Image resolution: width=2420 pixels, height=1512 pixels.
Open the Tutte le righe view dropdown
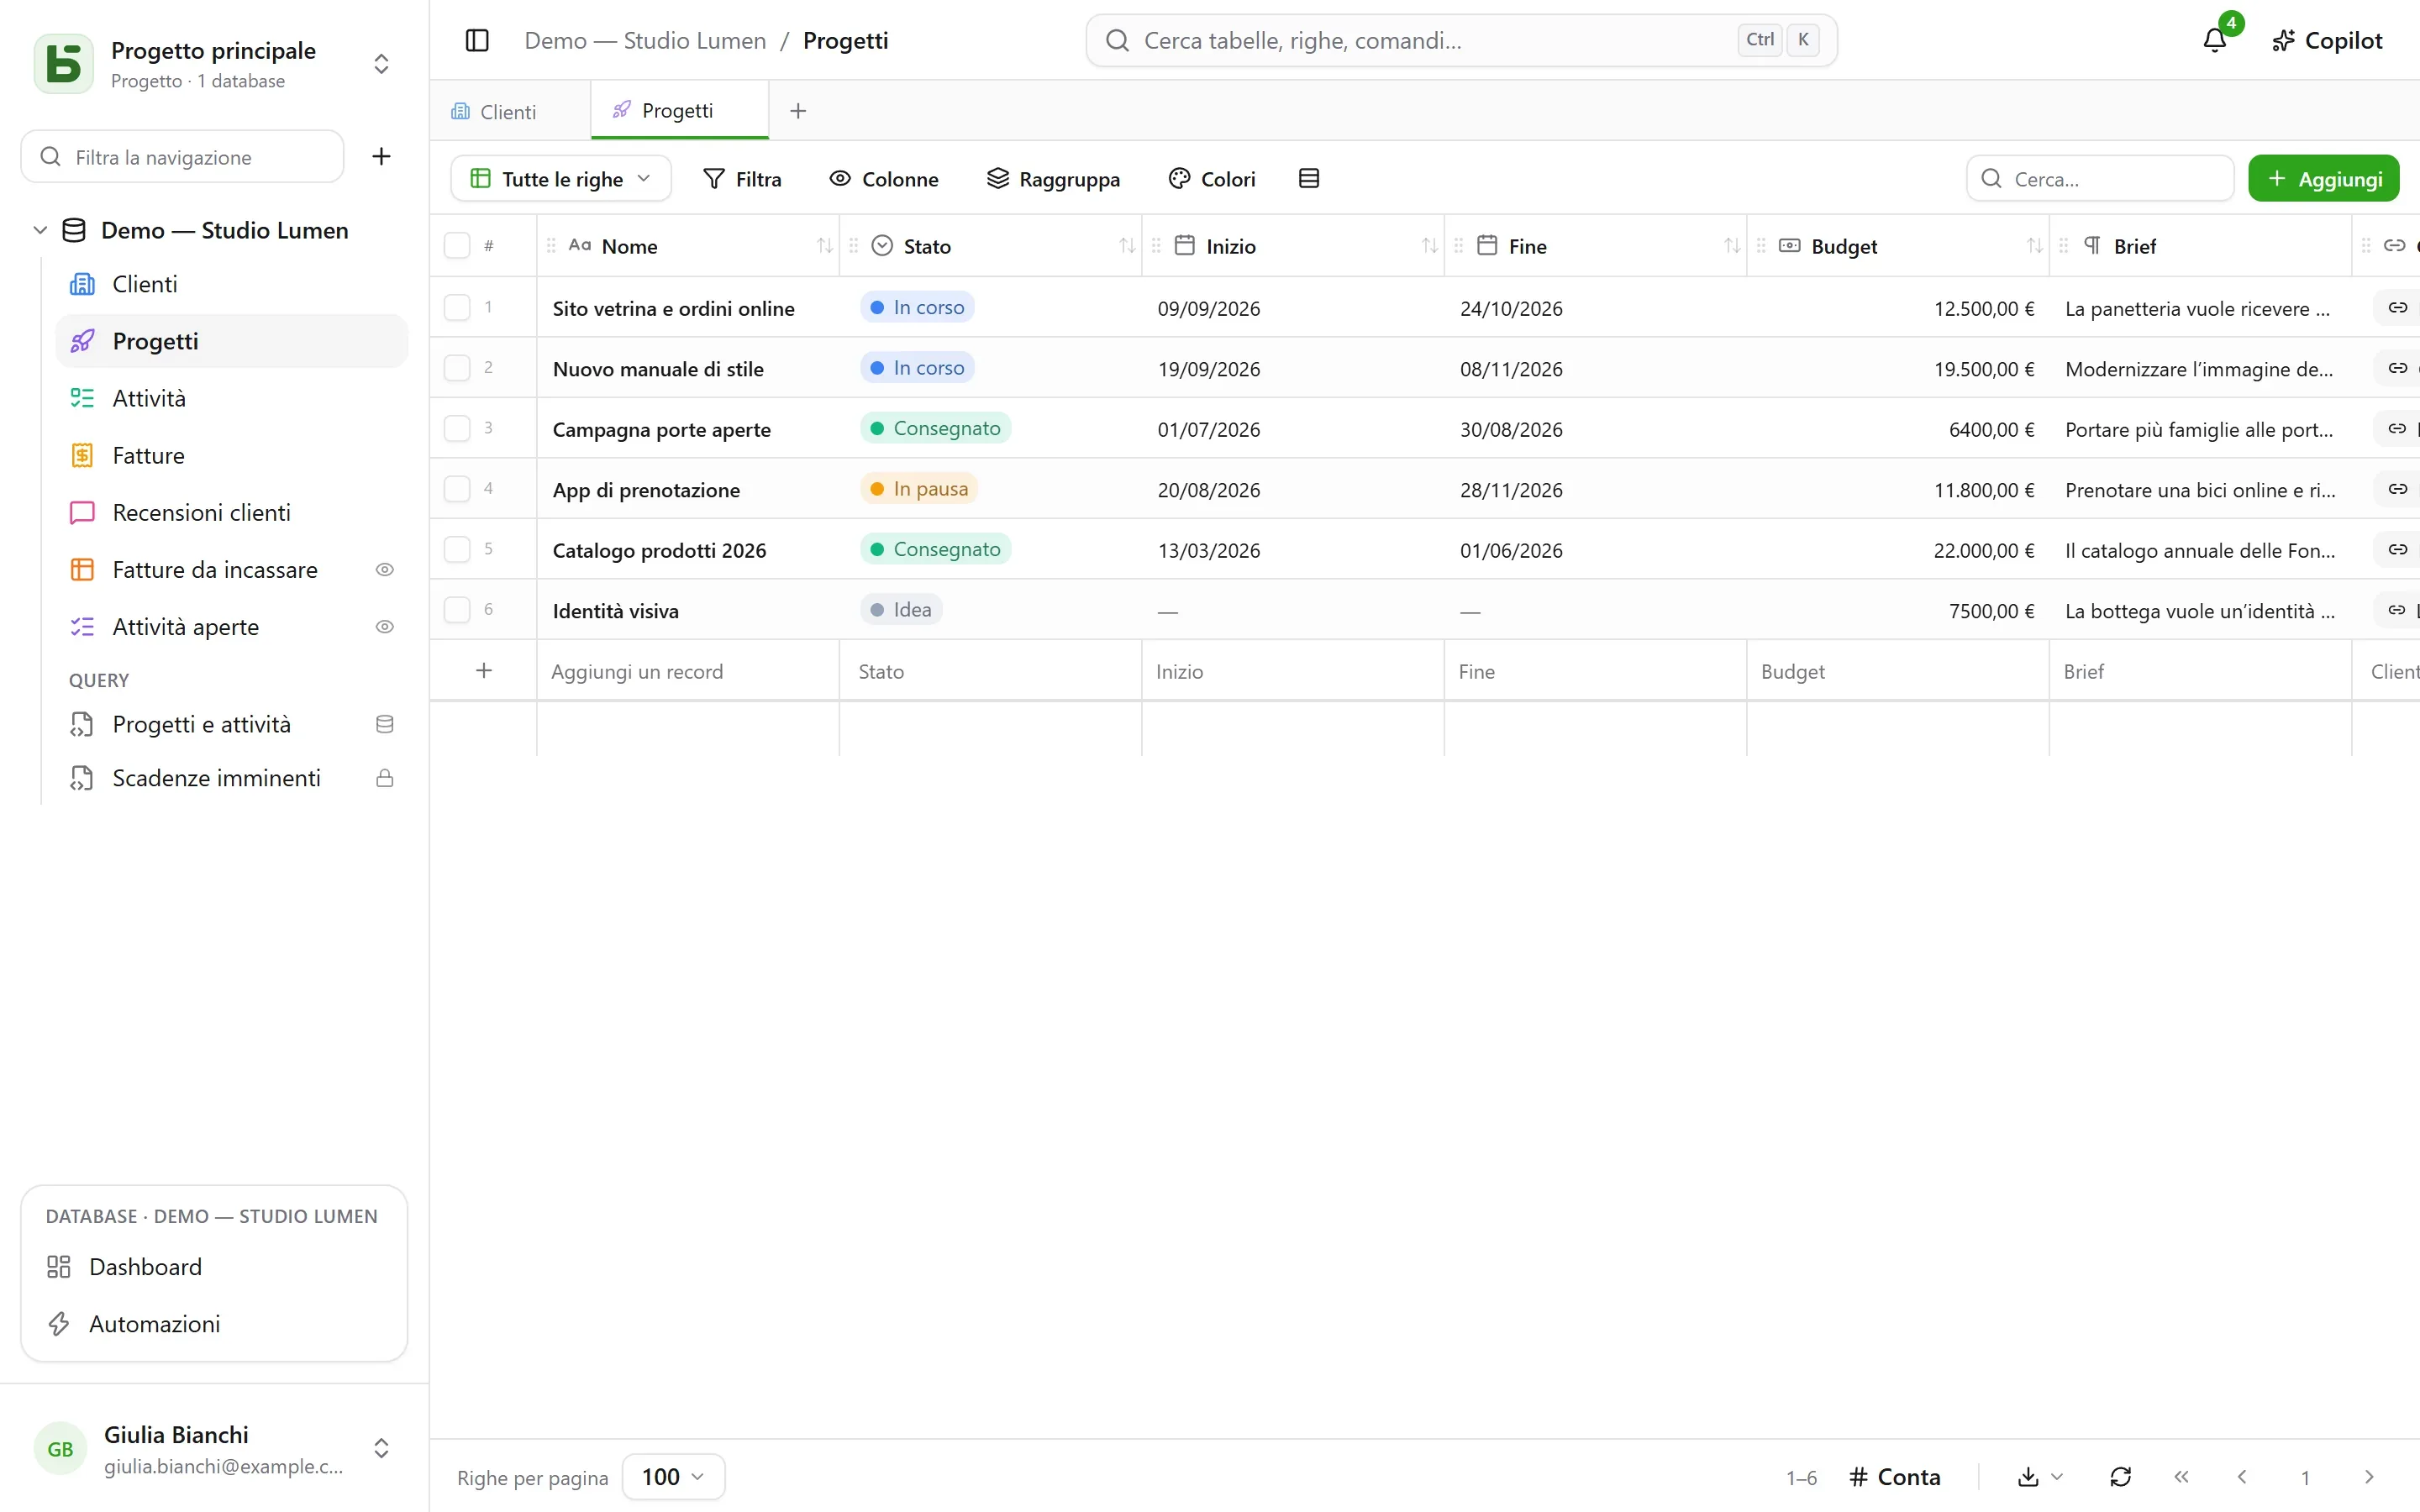(x=561, y=179)
